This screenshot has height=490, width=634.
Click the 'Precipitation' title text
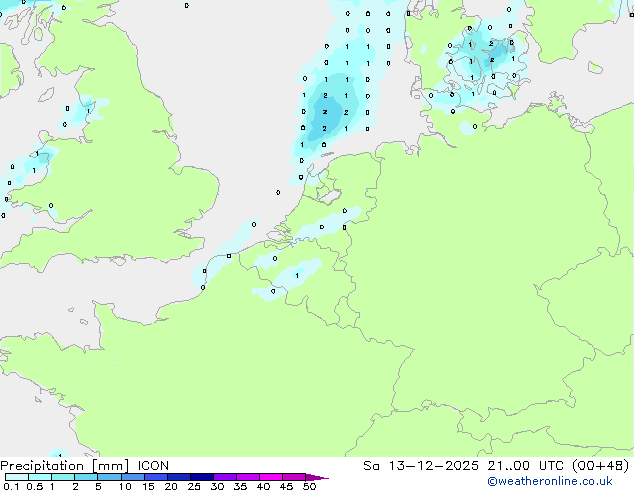42,466
